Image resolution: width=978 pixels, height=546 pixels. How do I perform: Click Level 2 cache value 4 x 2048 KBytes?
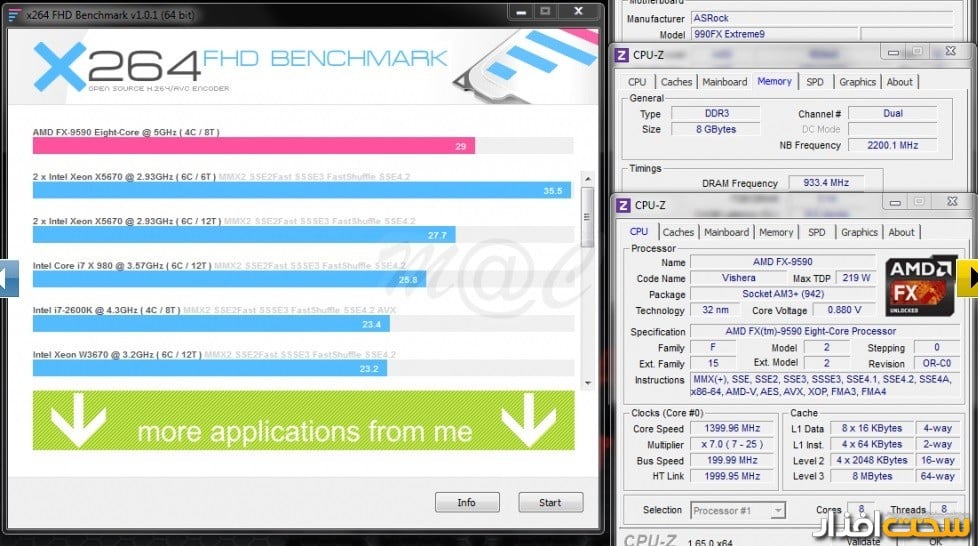(x=871, y=461)
